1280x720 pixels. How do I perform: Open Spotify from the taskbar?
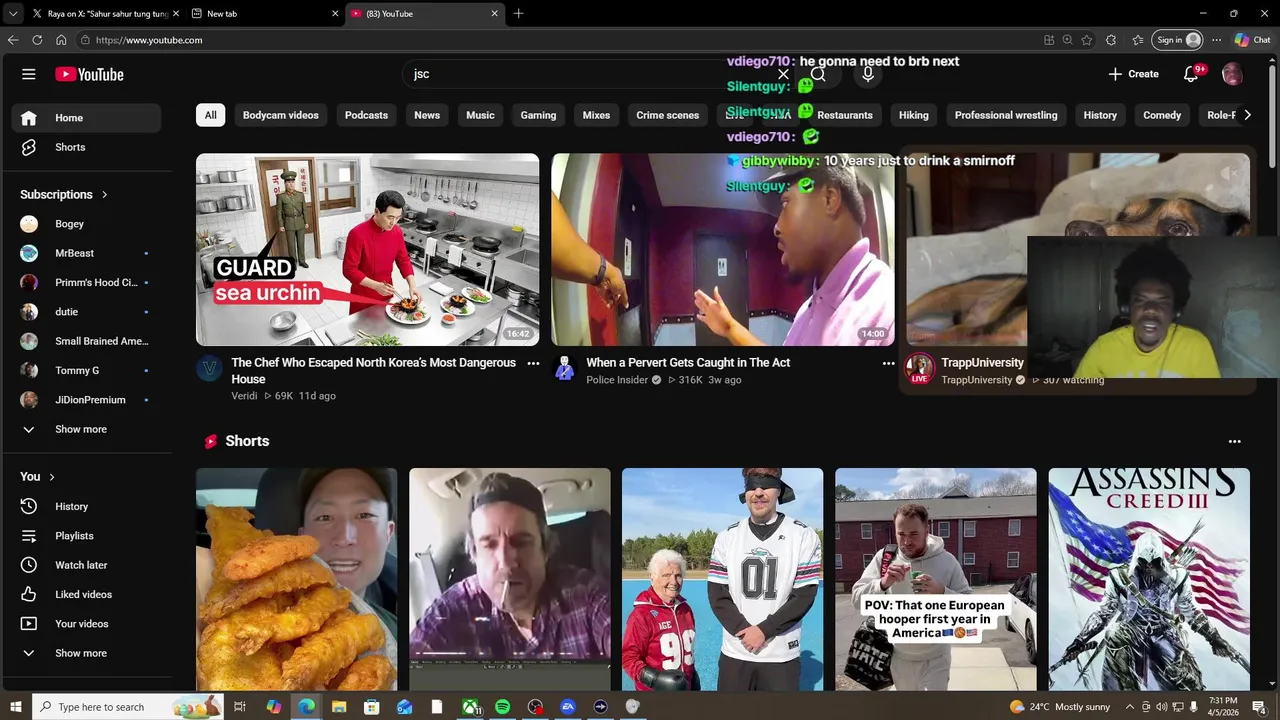click(x=502, y=707)
